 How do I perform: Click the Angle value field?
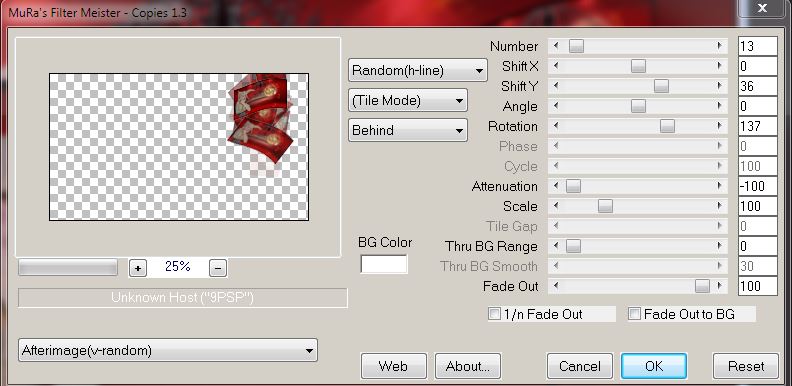758,106
